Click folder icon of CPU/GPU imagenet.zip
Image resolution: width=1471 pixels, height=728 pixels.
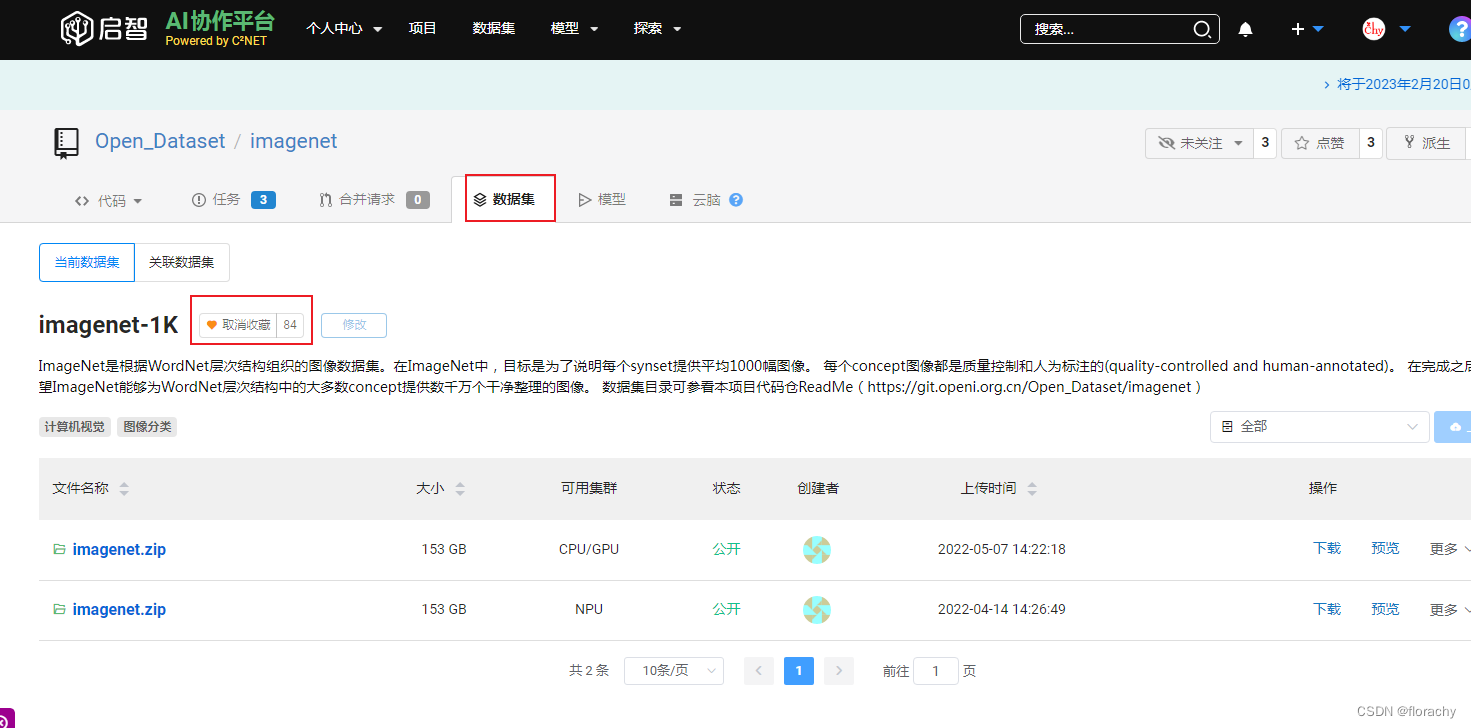point(59,549)
